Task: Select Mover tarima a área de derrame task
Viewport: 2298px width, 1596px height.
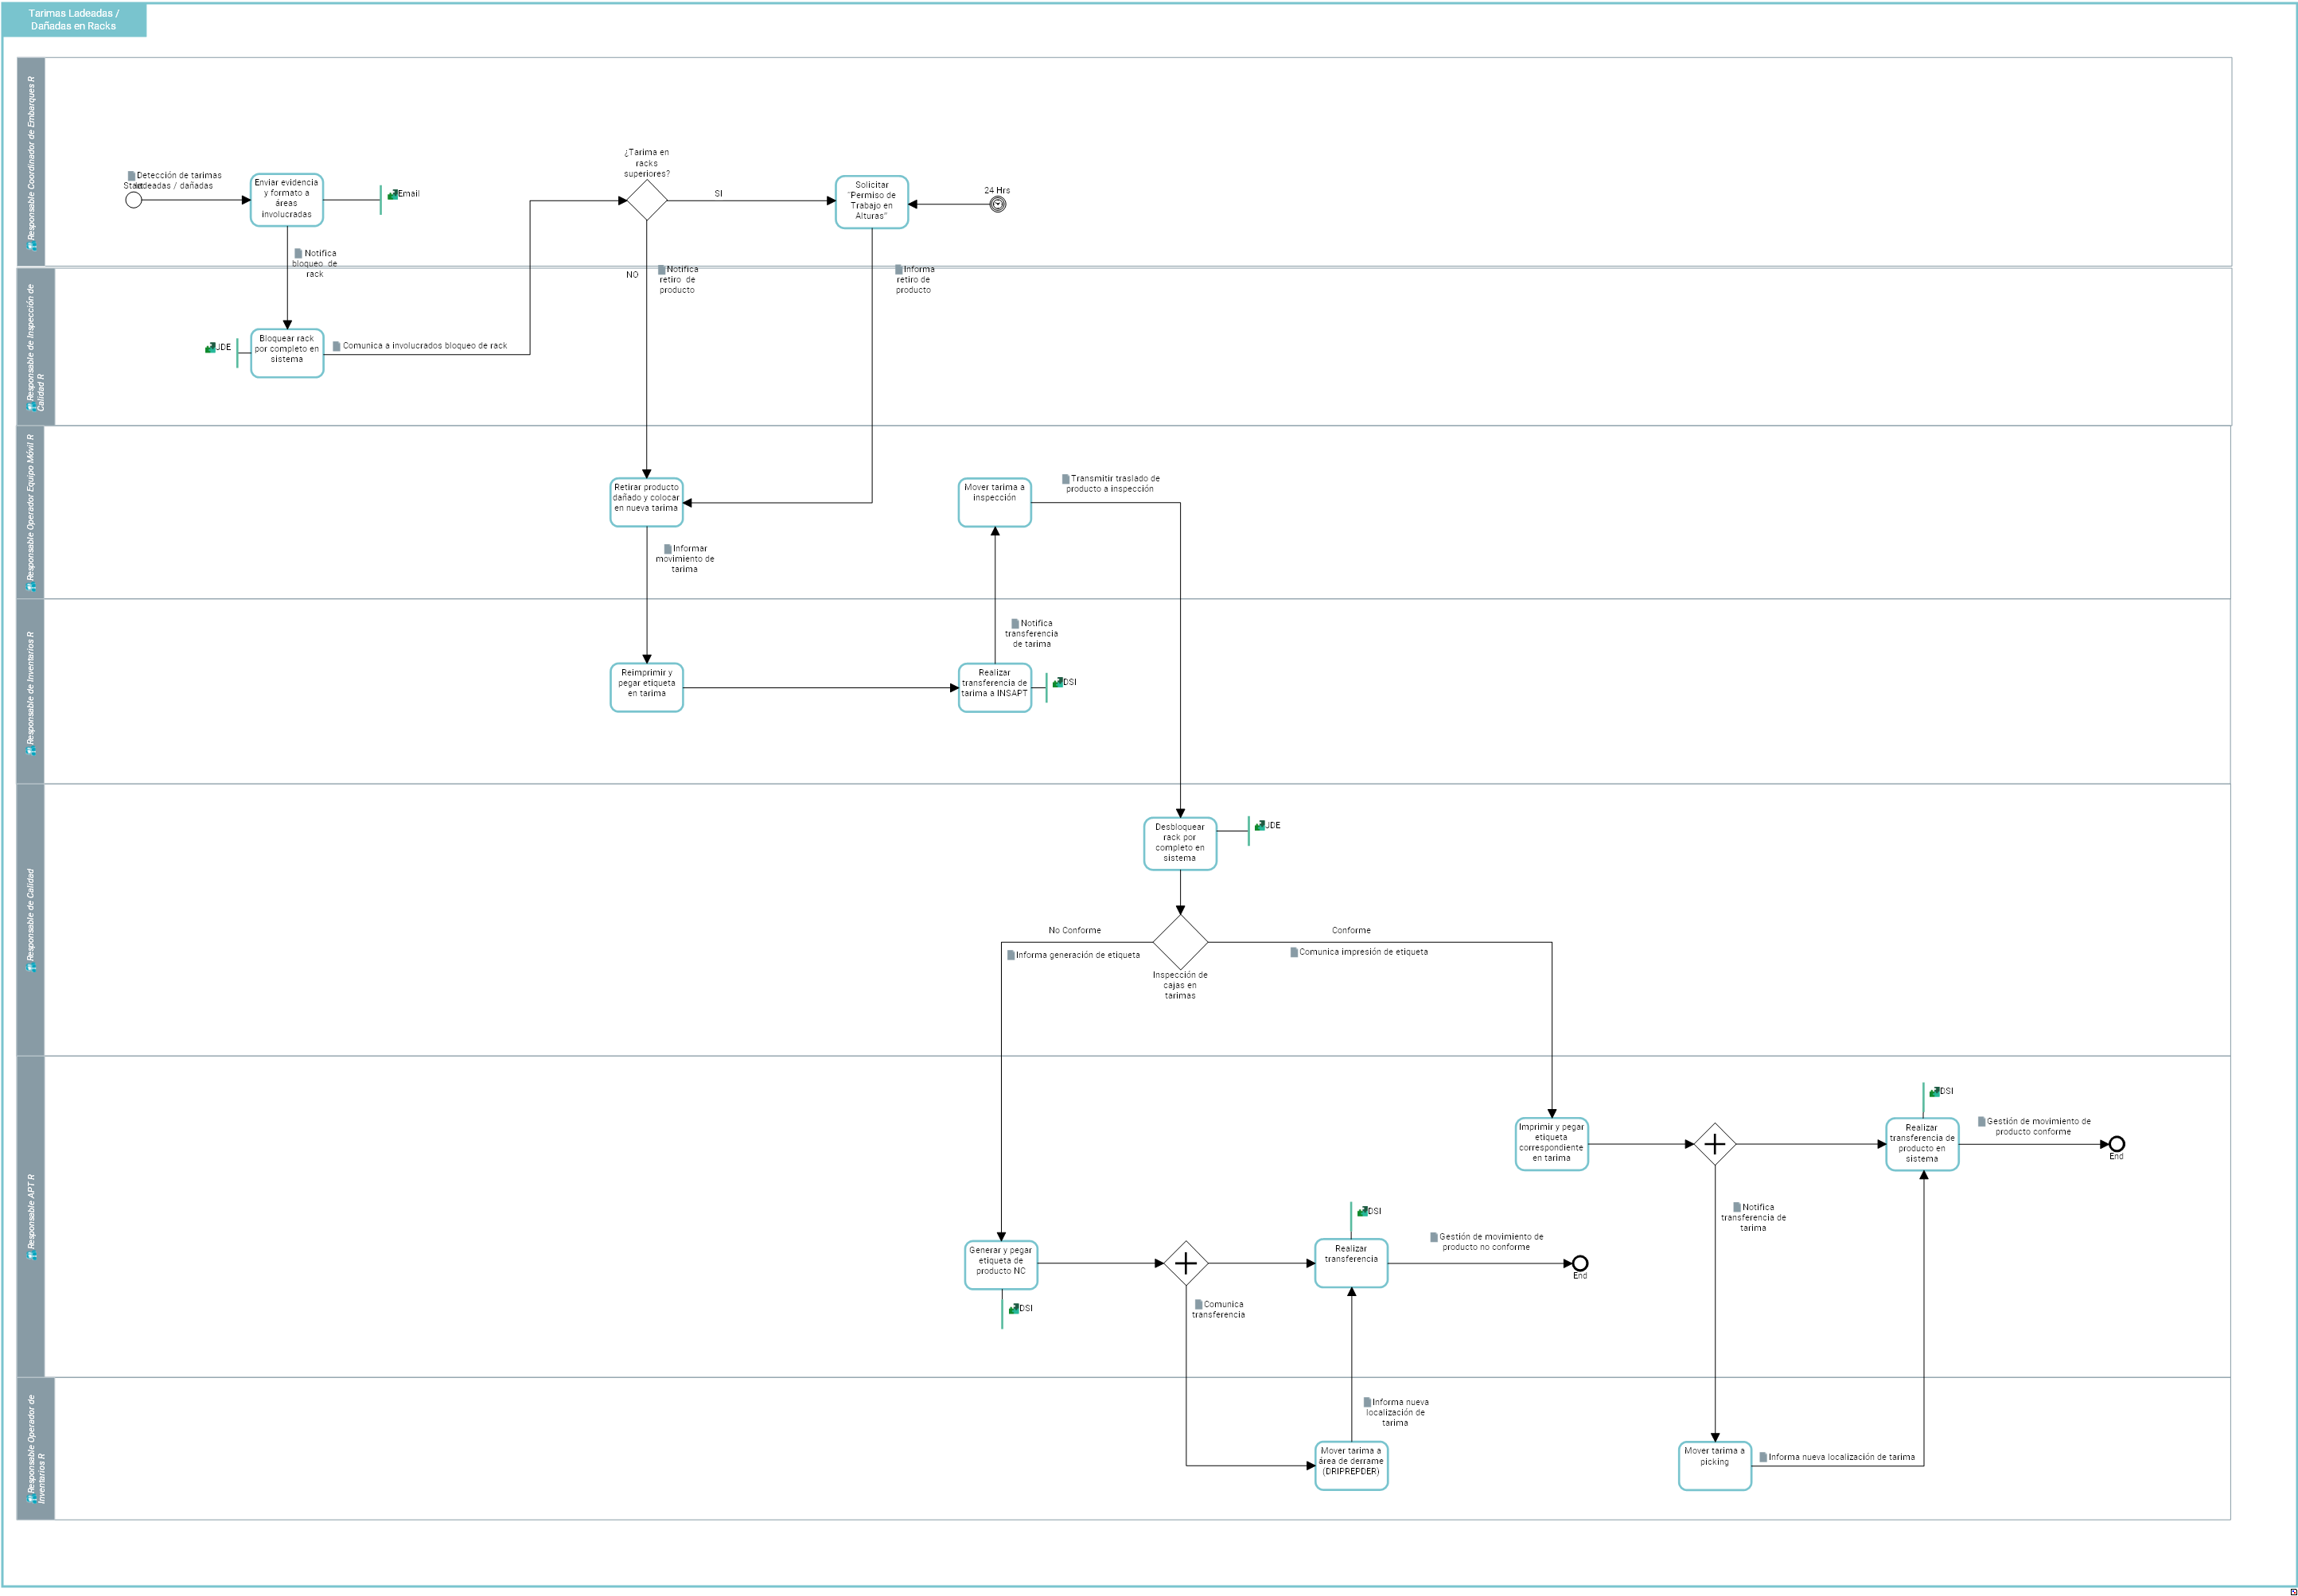Action: (x=1351, y=1466)
